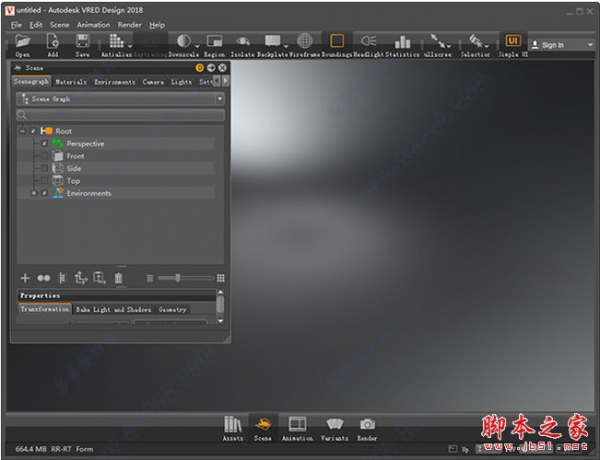Collapse the Root tree node
This screenshot has height=460, width=600.
tap(23, 131)
